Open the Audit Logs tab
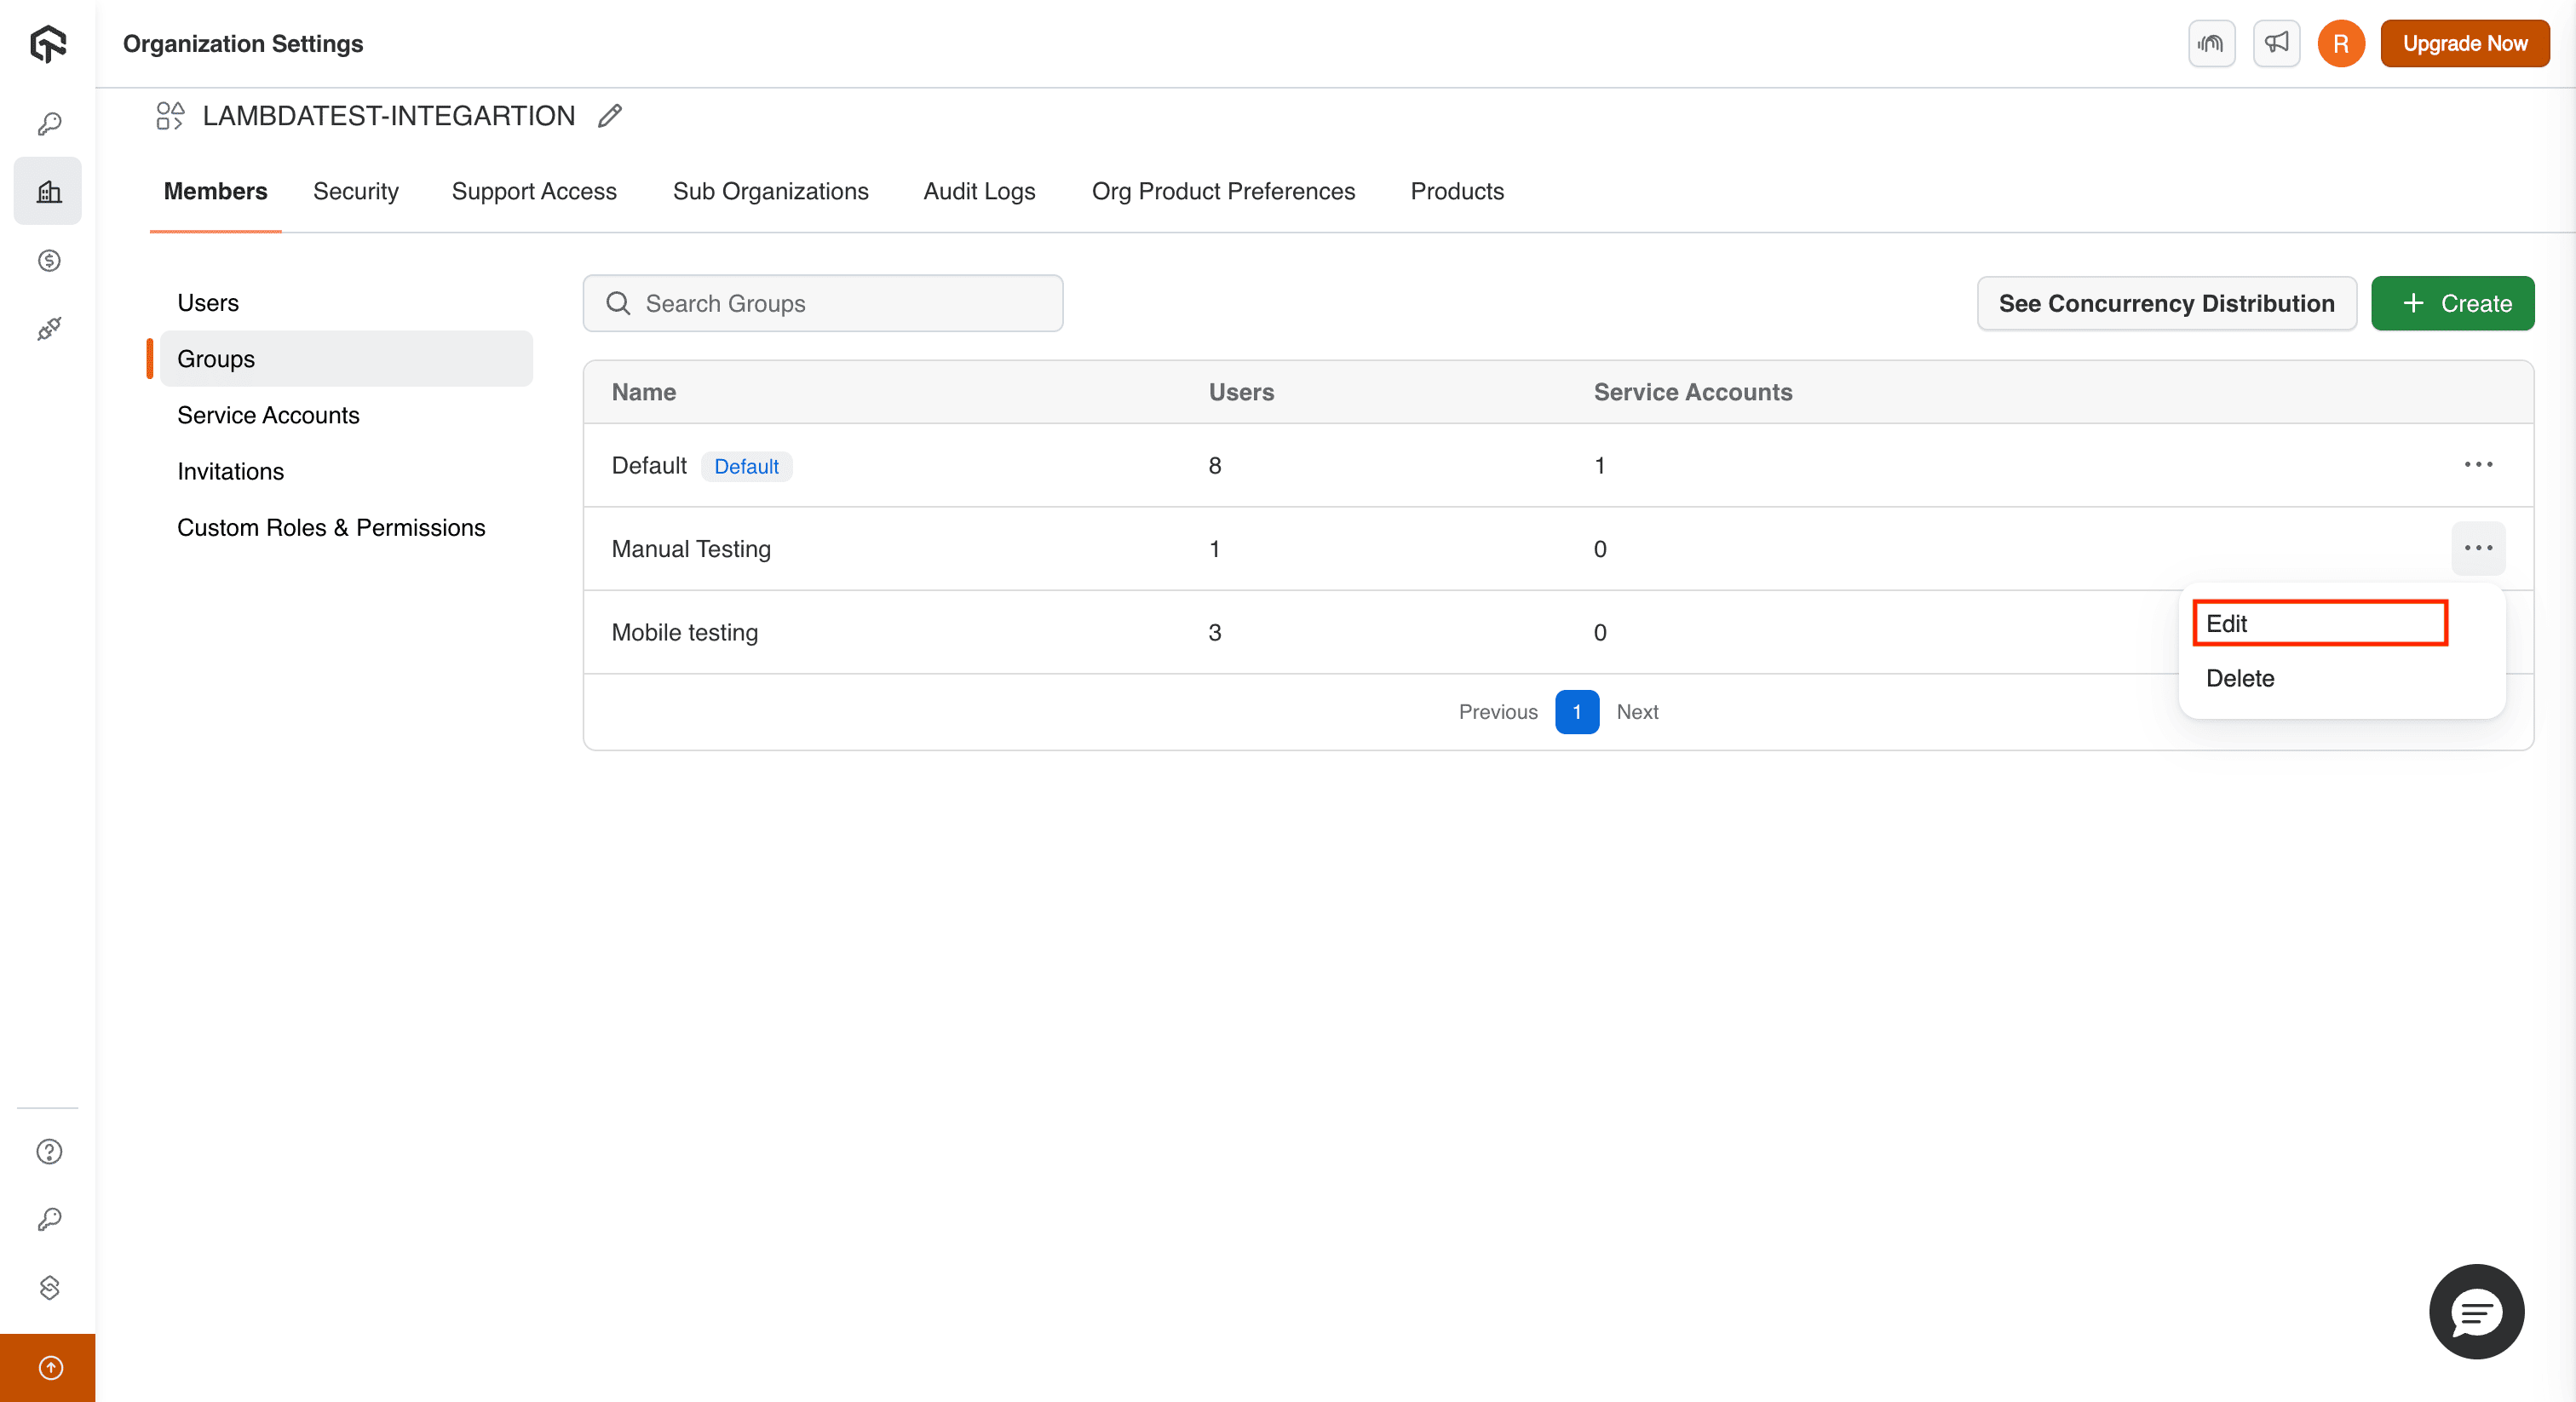Viewport: 2576px width, 1402px height. pyautogui.click(x=979, y=191)
